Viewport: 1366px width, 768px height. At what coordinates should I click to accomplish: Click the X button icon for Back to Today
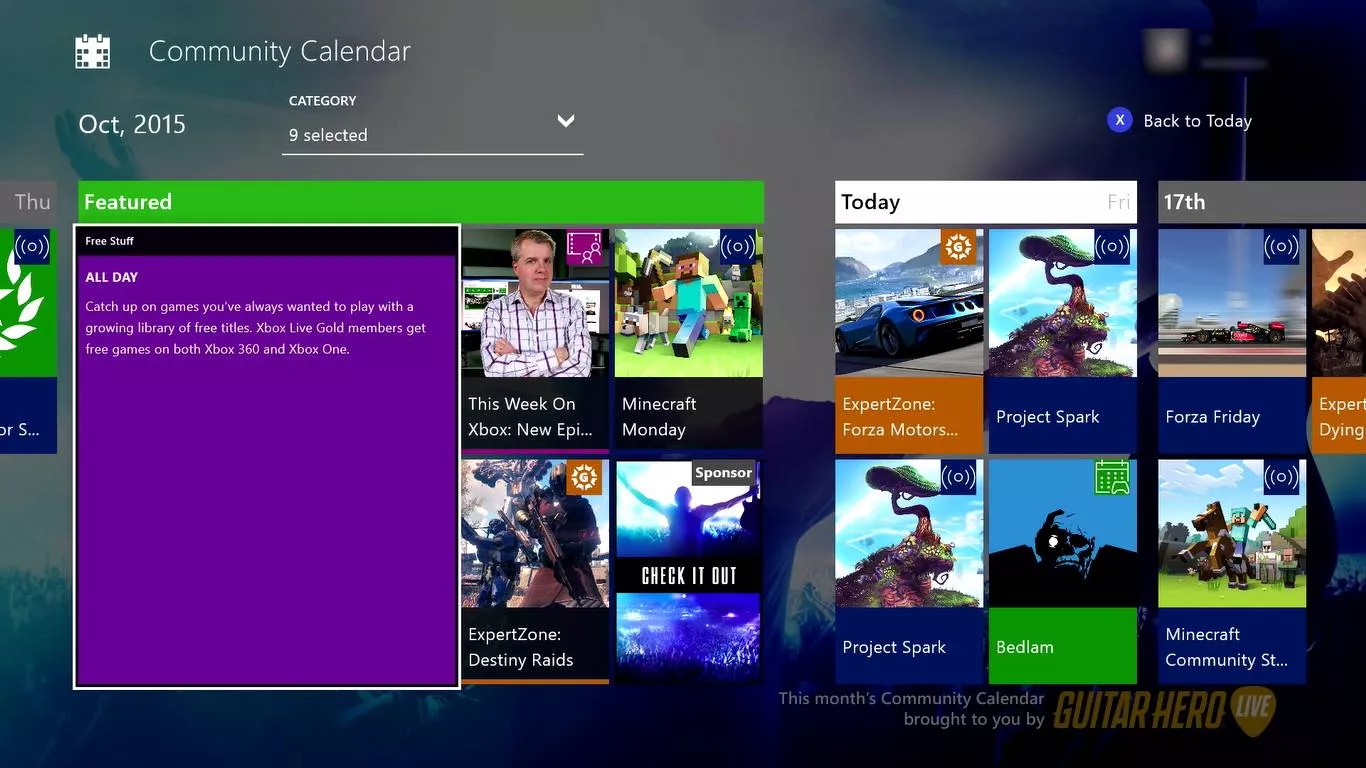tap(1120, 120)
